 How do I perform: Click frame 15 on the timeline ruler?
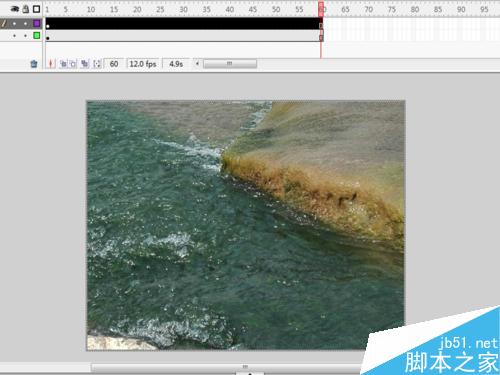tap(114, 10)
